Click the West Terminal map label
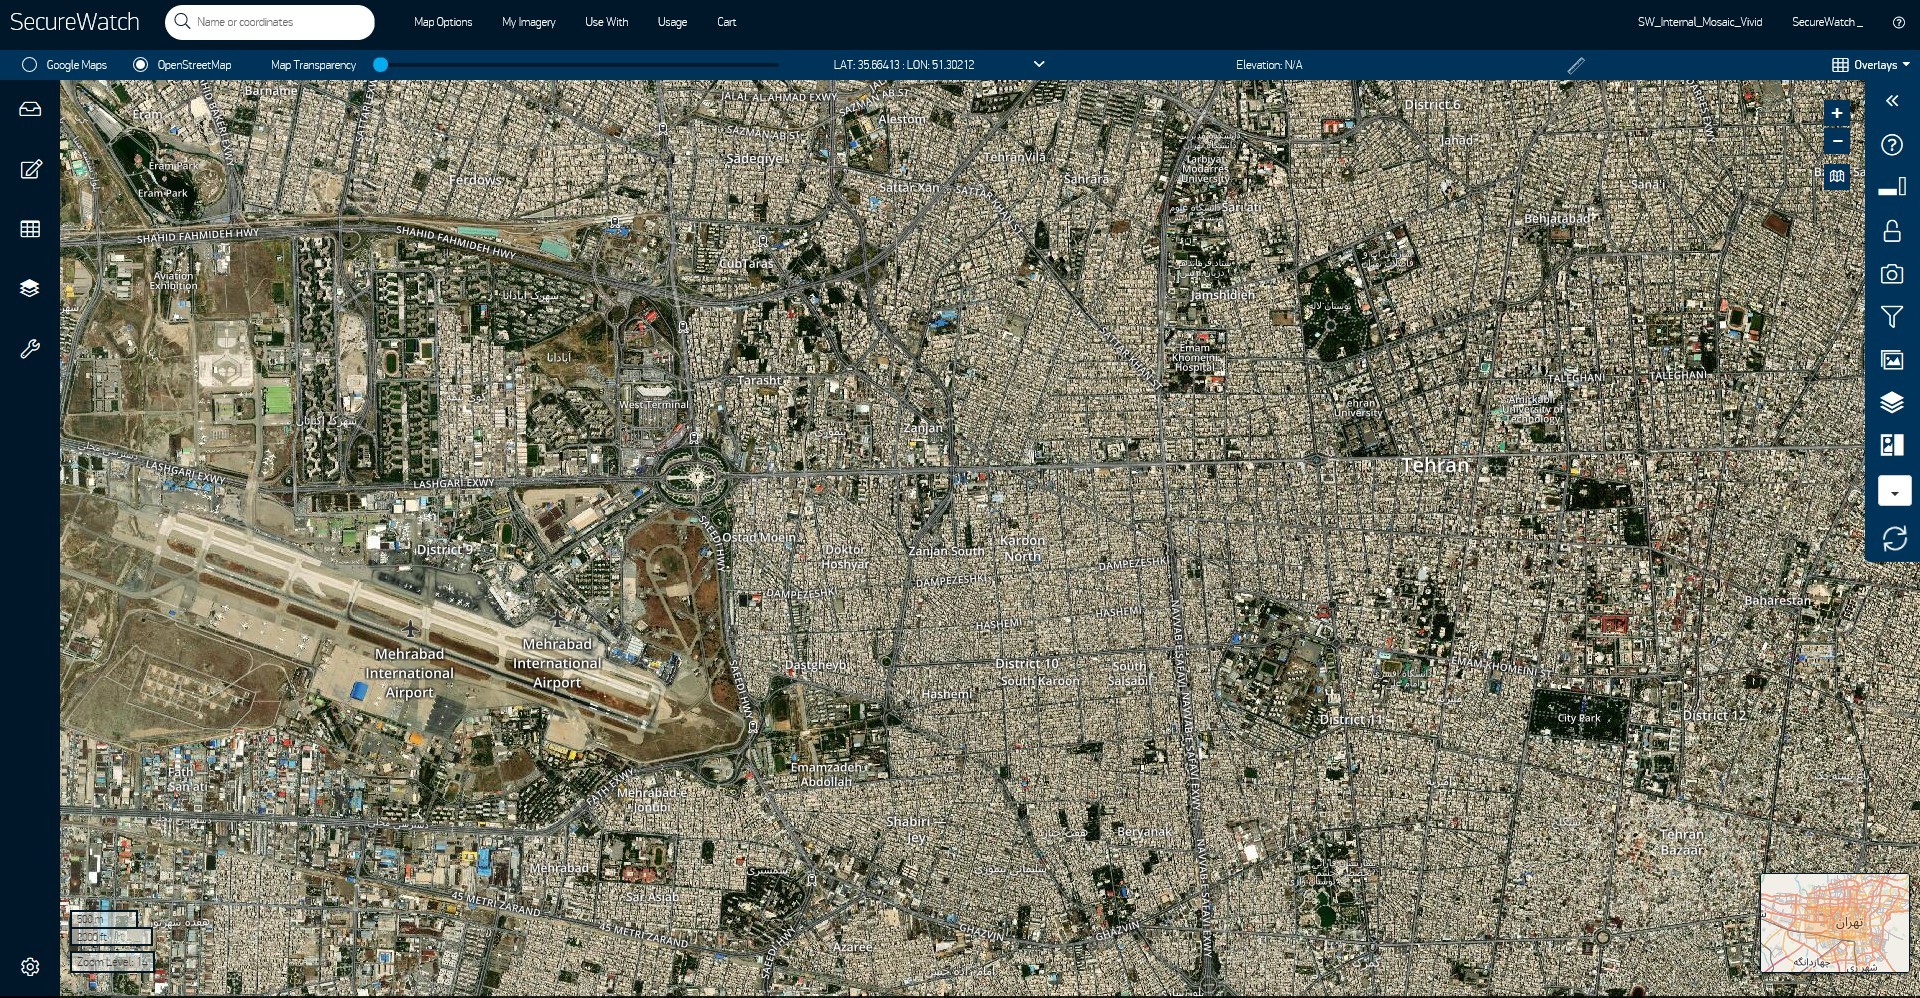The height and width of the screenshot is (998, 1920). [x=653, y=405]
